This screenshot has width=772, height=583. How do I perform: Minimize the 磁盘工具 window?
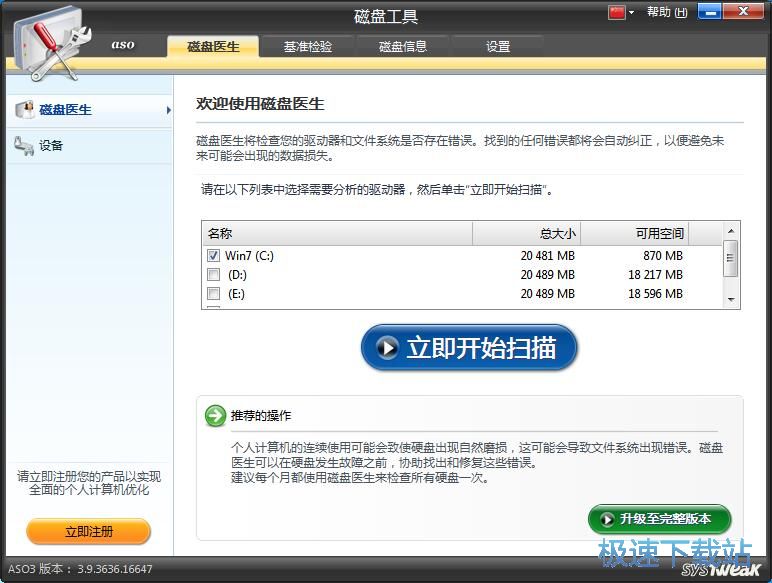tap(709, 12)
